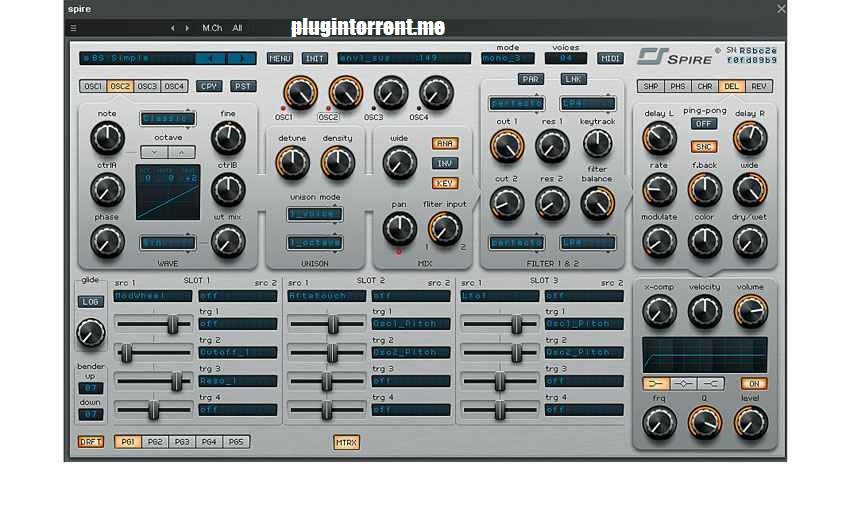
Task: Select the high-shelf EQ shape icon
Action: [x=711, y=384]
